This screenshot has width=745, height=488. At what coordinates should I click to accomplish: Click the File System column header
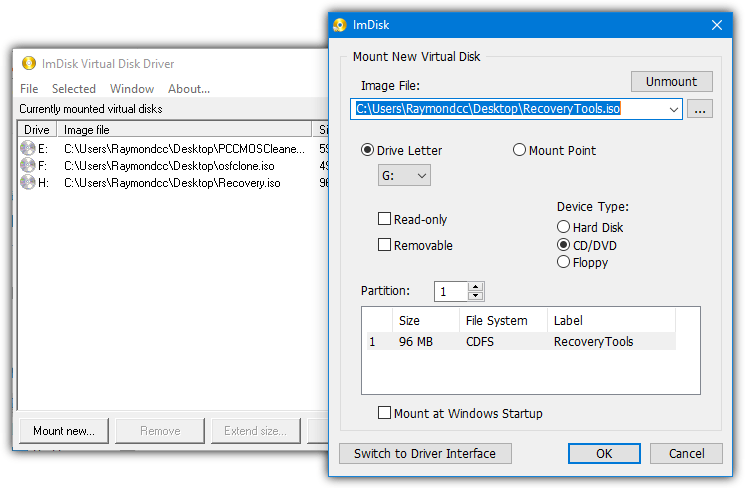[x=503, y=321]
